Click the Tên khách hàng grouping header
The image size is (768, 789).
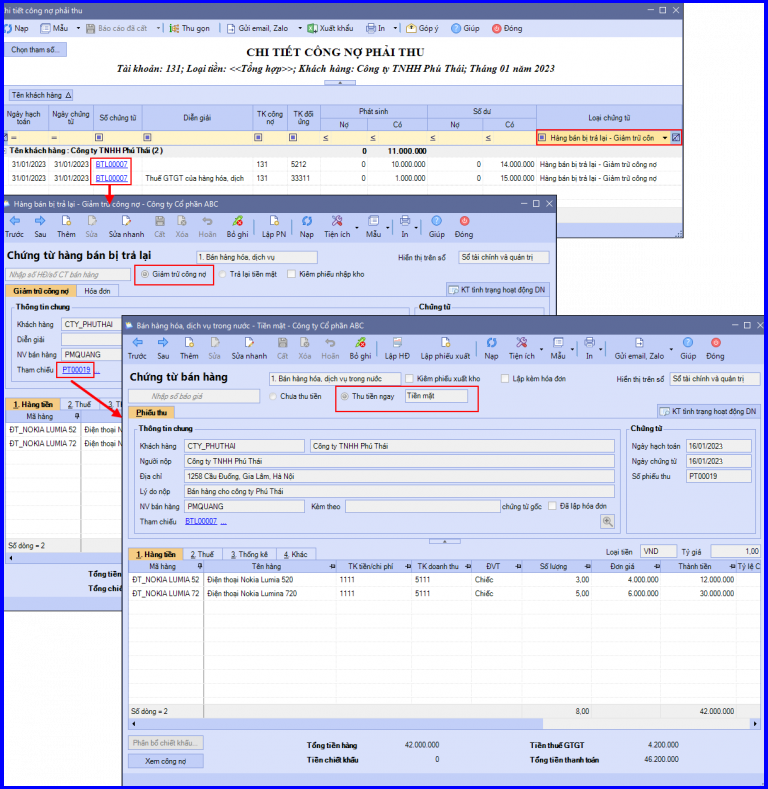[41, 95]
